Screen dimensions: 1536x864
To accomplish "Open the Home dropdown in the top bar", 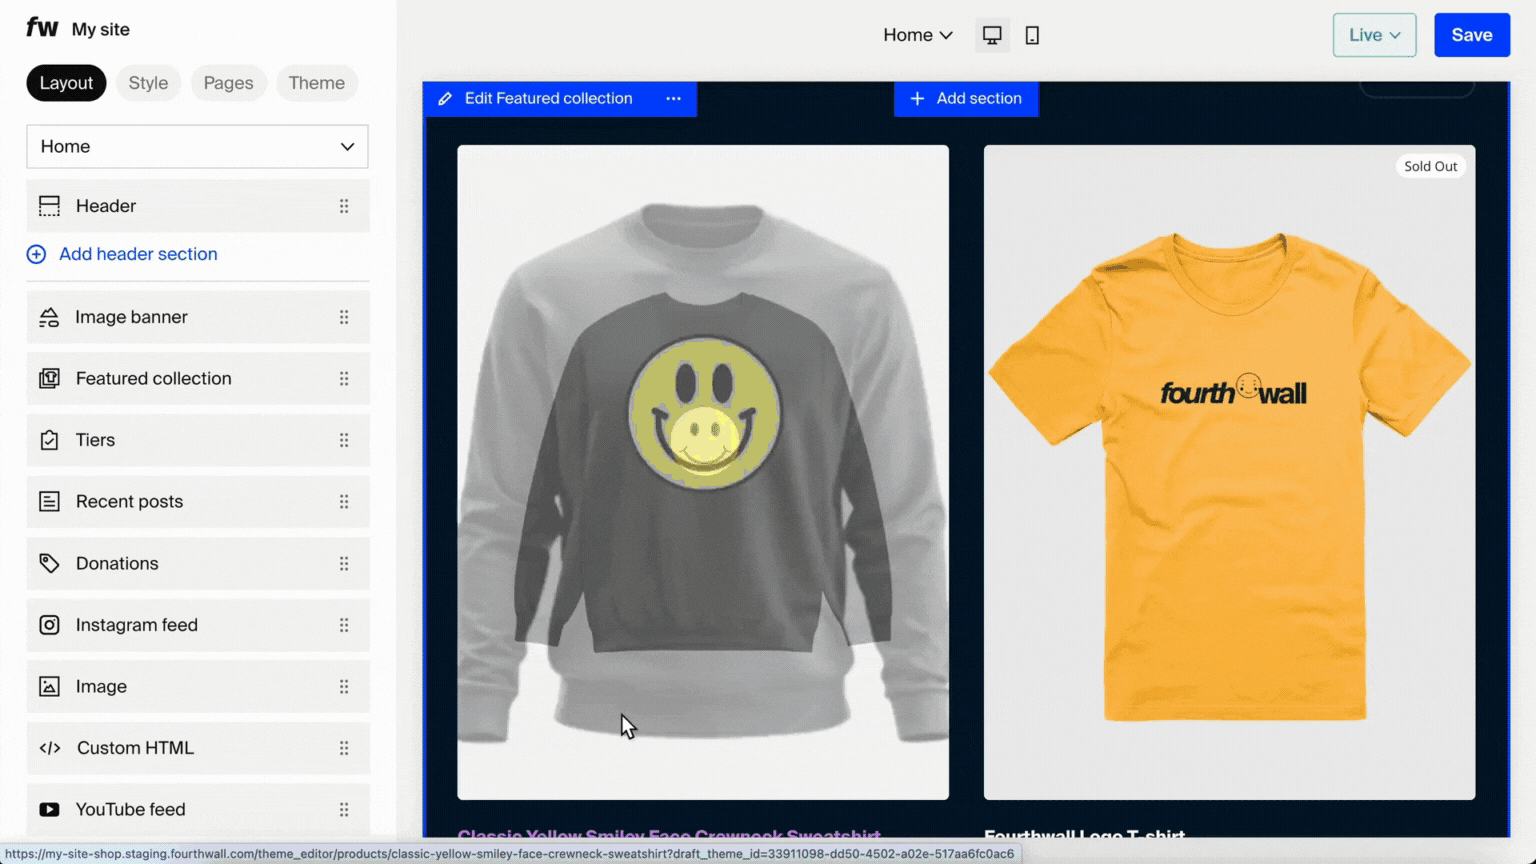I will pos(916,34).
